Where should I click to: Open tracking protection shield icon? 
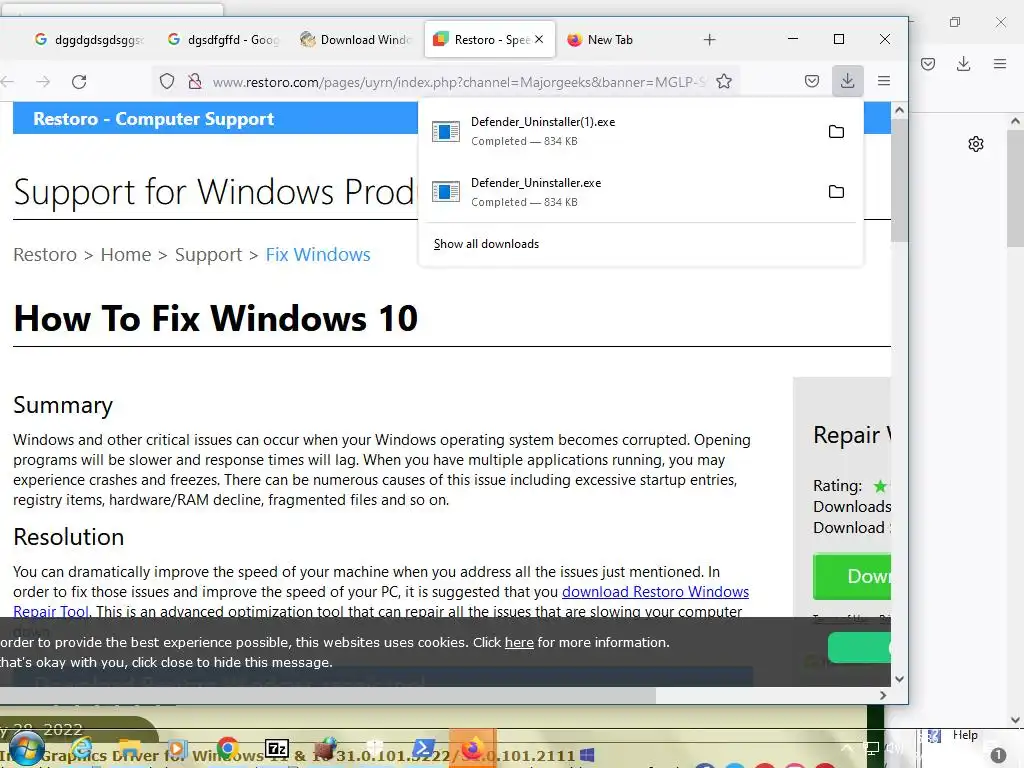click(x=167, y=82)
